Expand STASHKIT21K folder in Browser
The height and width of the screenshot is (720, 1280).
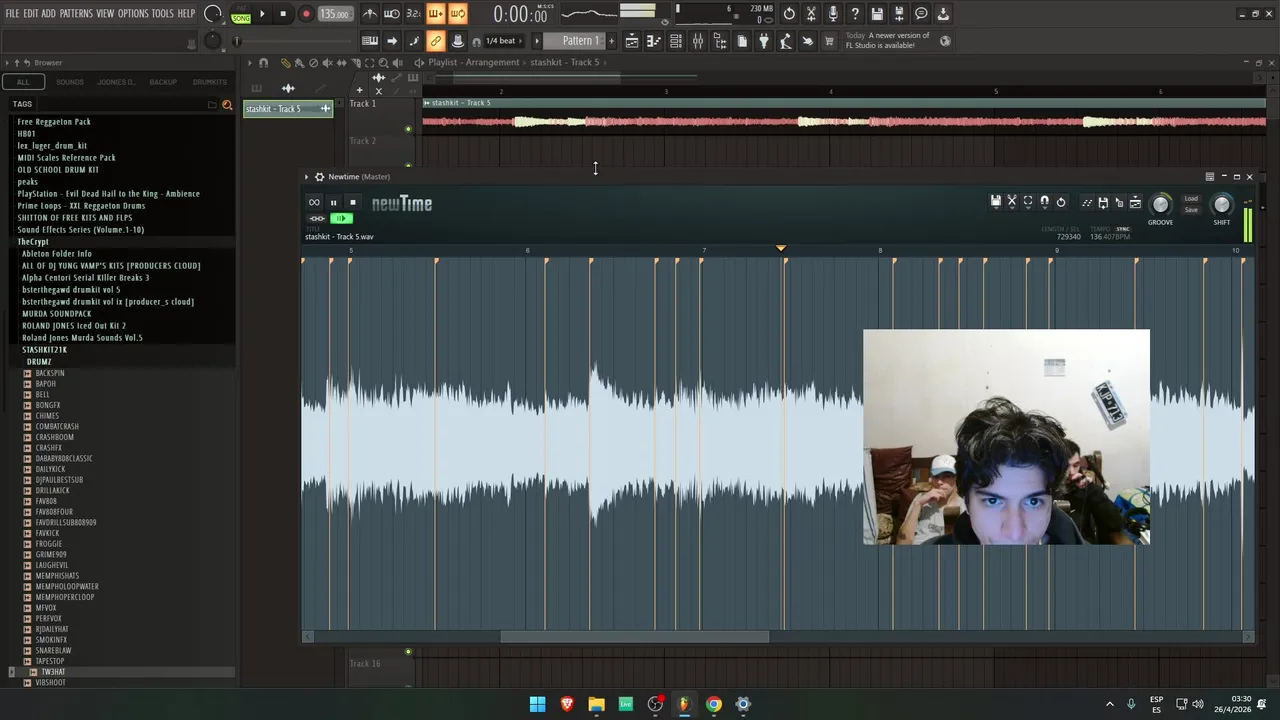(45, 350)
